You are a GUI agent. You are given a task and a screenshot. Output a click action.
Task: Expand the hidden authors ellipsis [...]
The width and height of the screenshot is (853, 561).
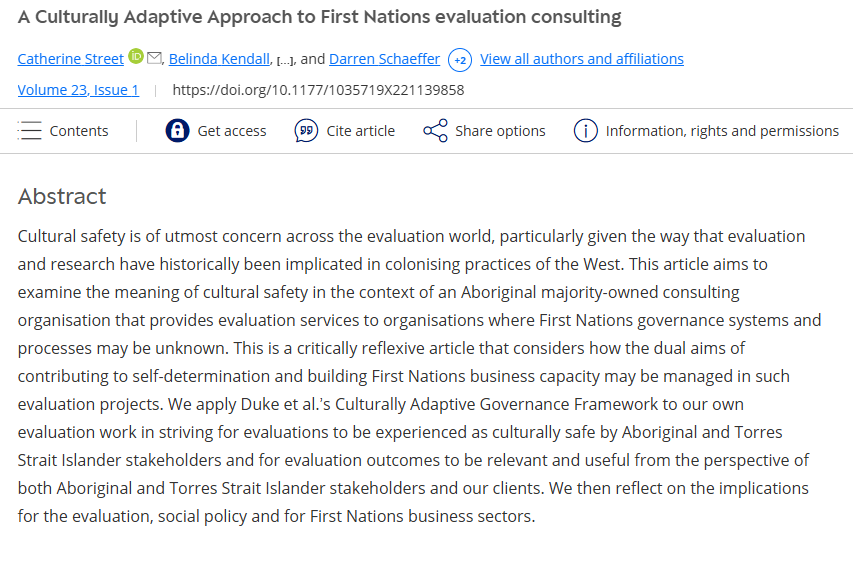[285, 60]
